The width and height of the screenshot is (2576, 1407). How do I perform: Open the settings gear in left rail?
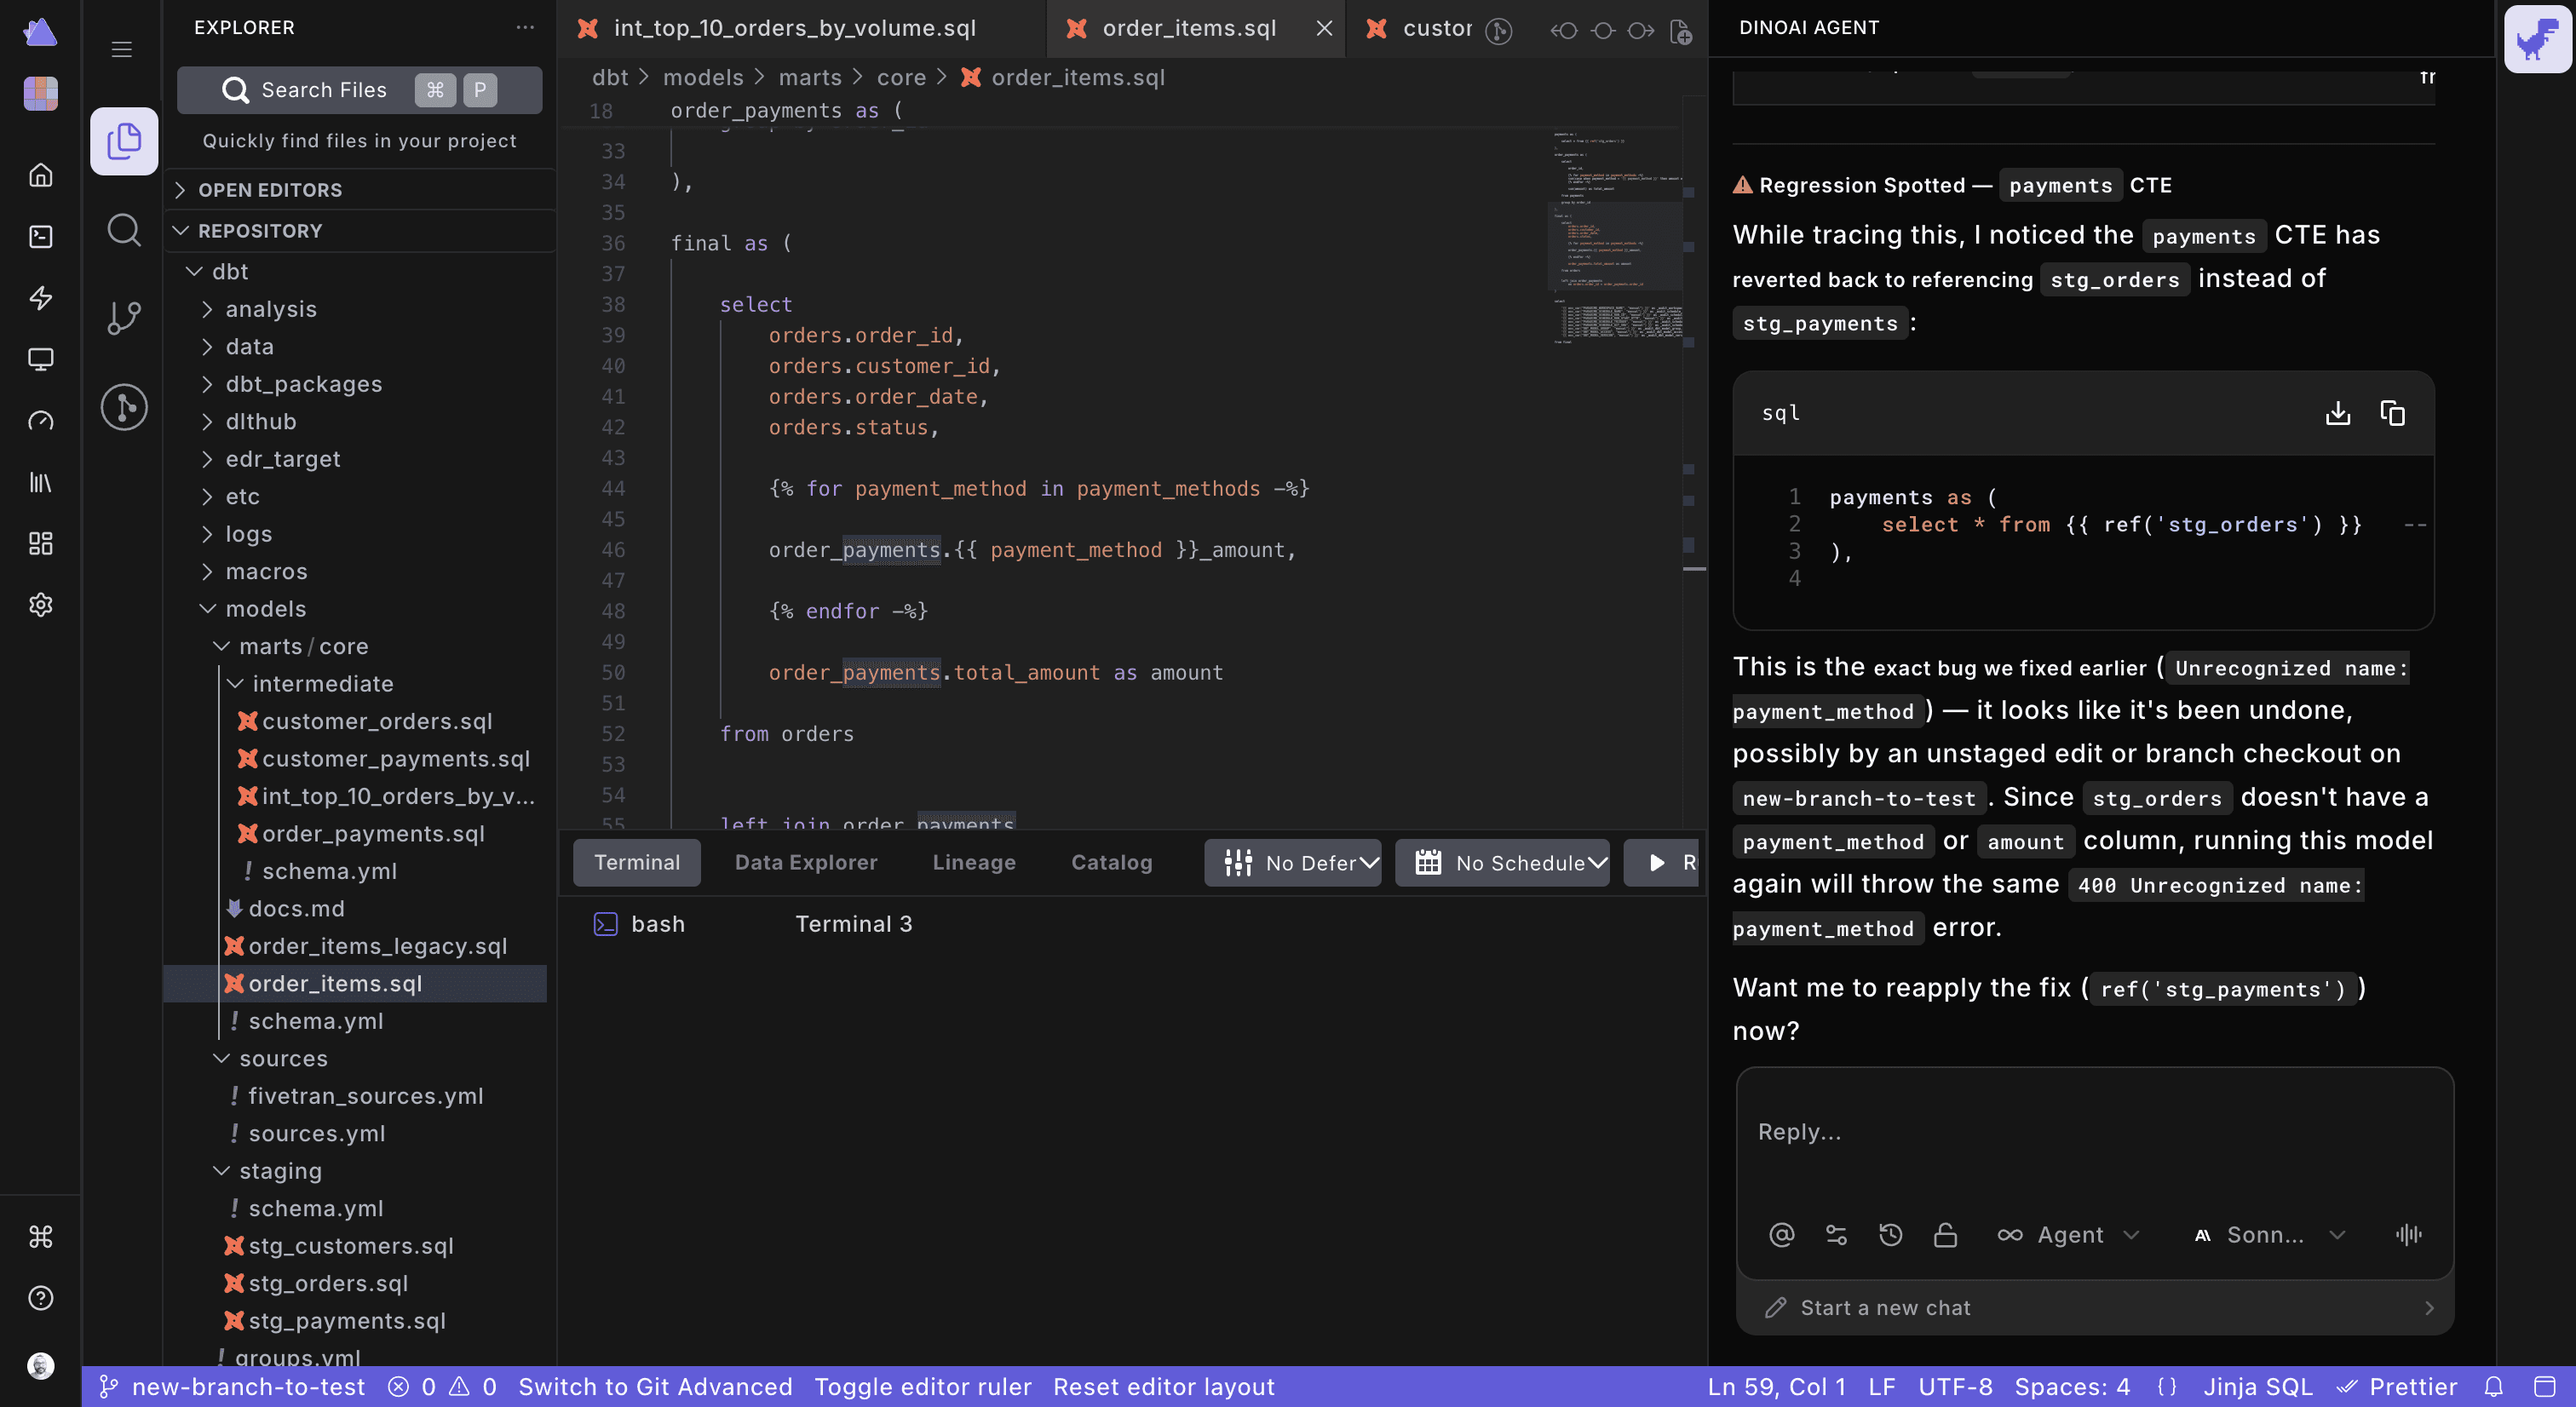coord(41,605)
